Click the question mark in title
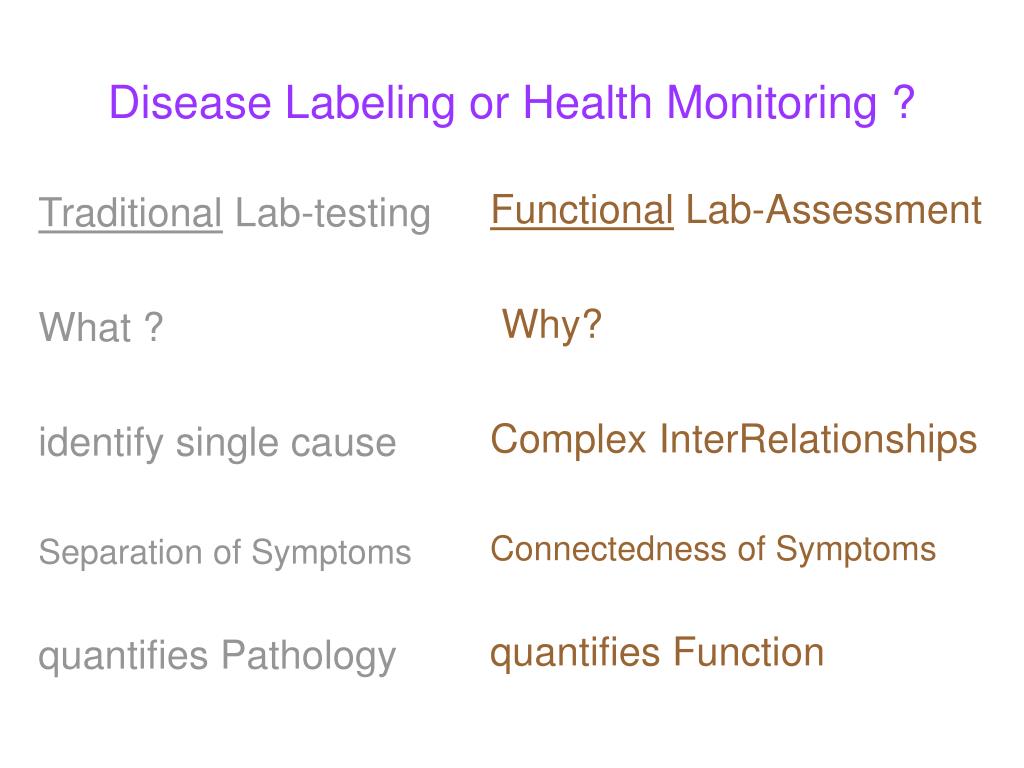This screenshot has height=768, width=1024. point(904,103)
